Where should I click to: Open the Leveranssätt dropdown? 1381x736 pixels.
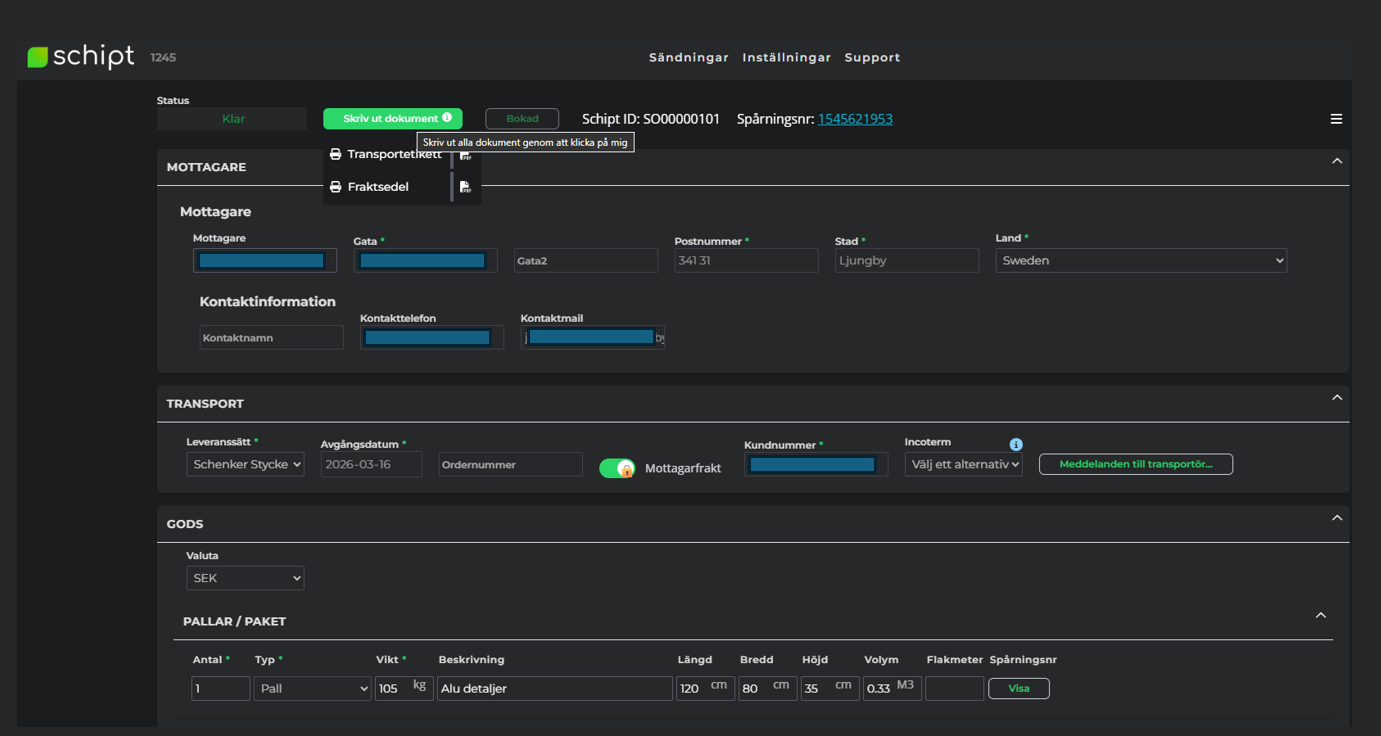tap(245, 464)
